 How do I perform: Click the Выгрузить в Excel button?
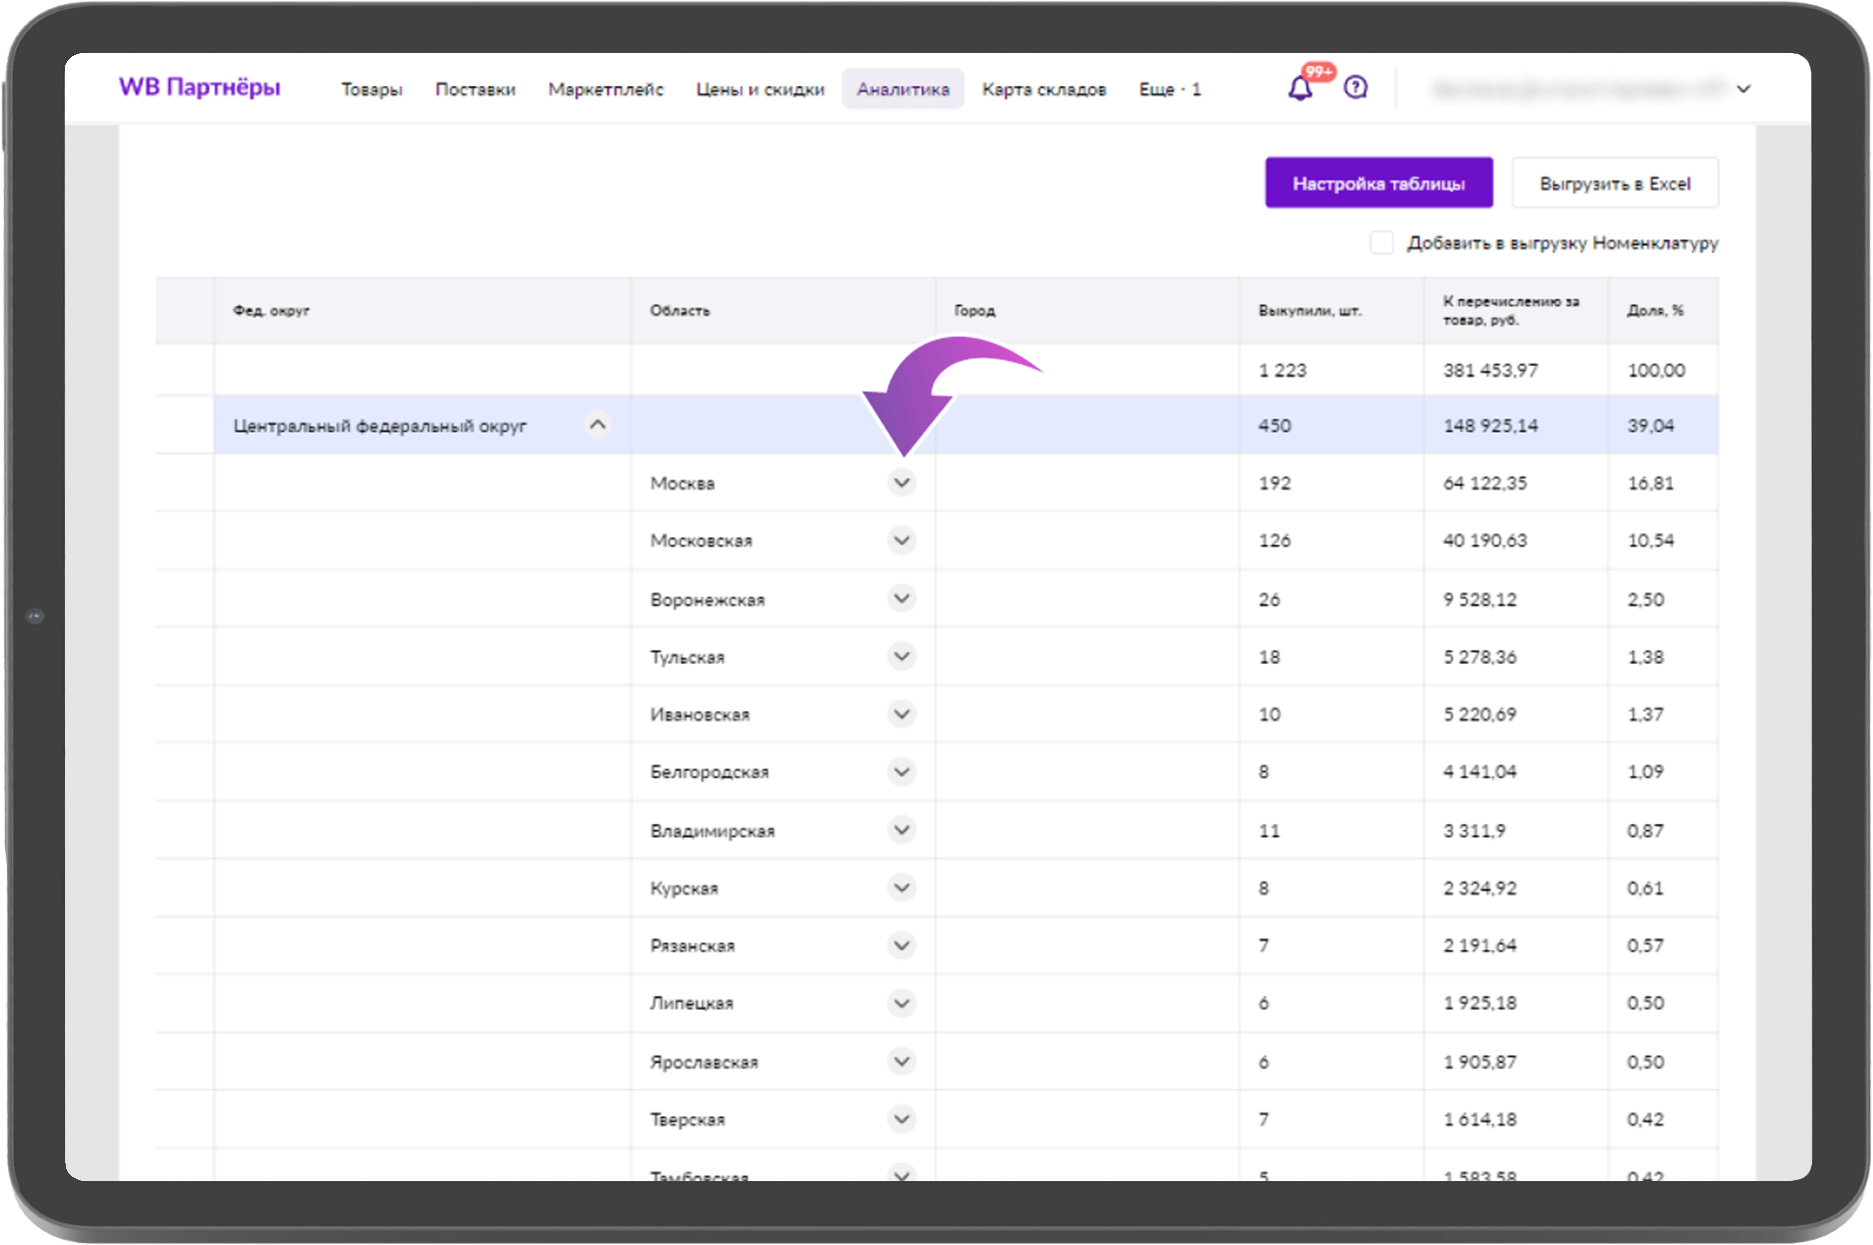click(1615, 183)
